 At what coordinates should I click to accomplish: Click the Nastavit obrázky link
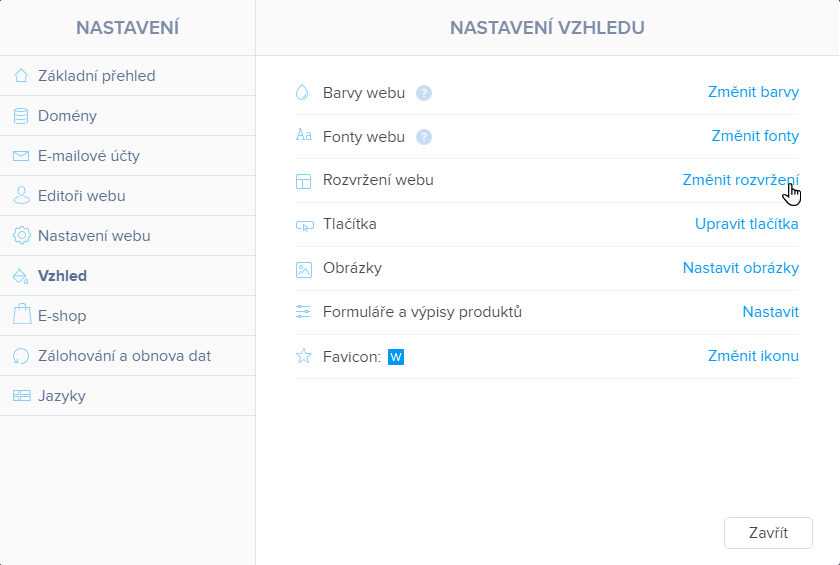(741, 268)
